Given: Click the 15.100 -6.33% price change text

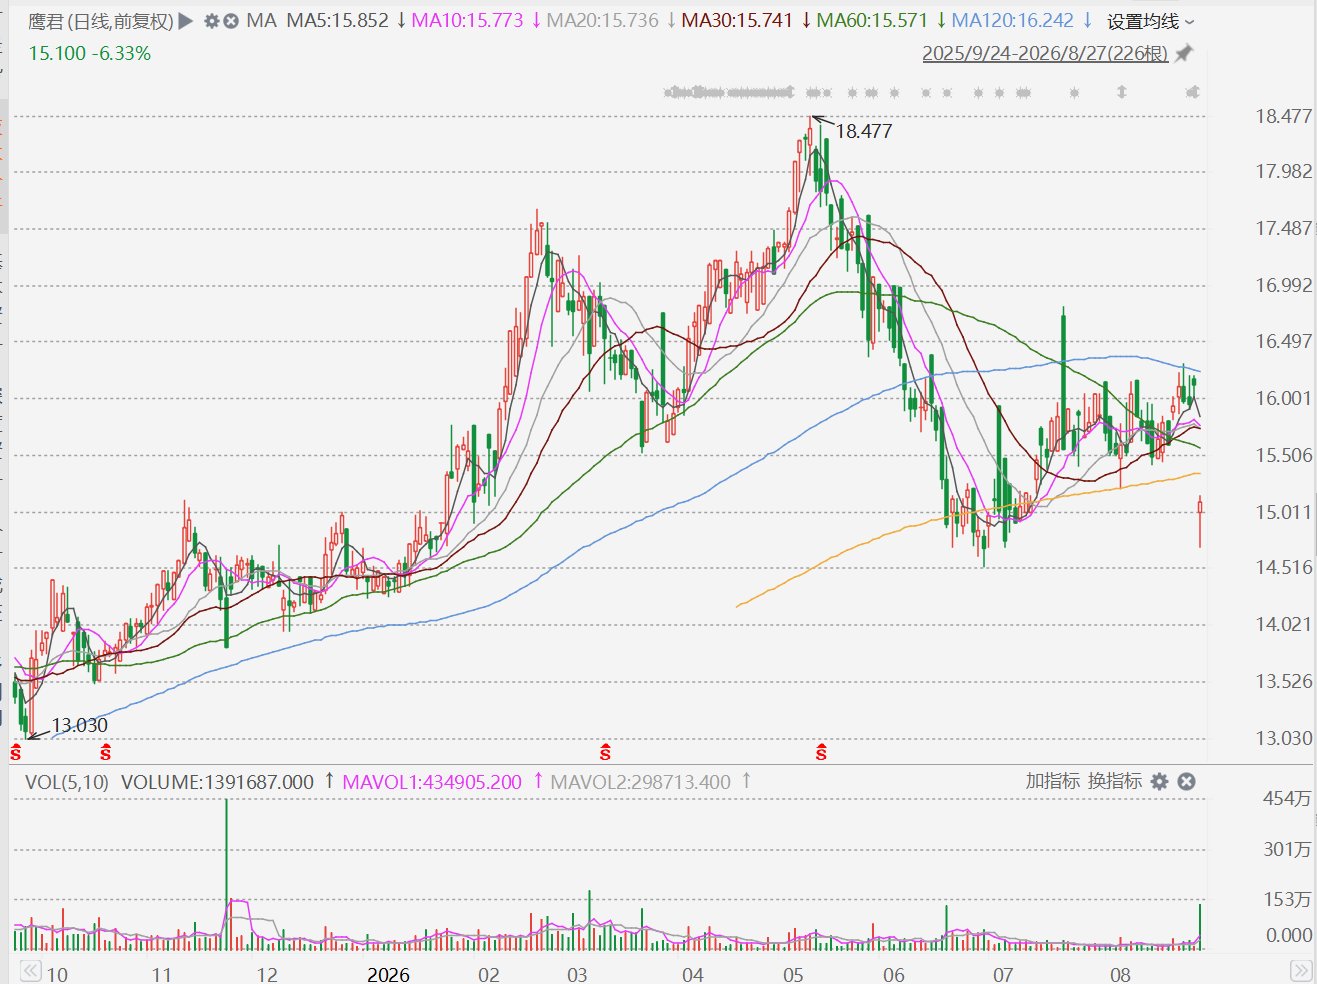Looking at the screenshot, I should [90, 53].
